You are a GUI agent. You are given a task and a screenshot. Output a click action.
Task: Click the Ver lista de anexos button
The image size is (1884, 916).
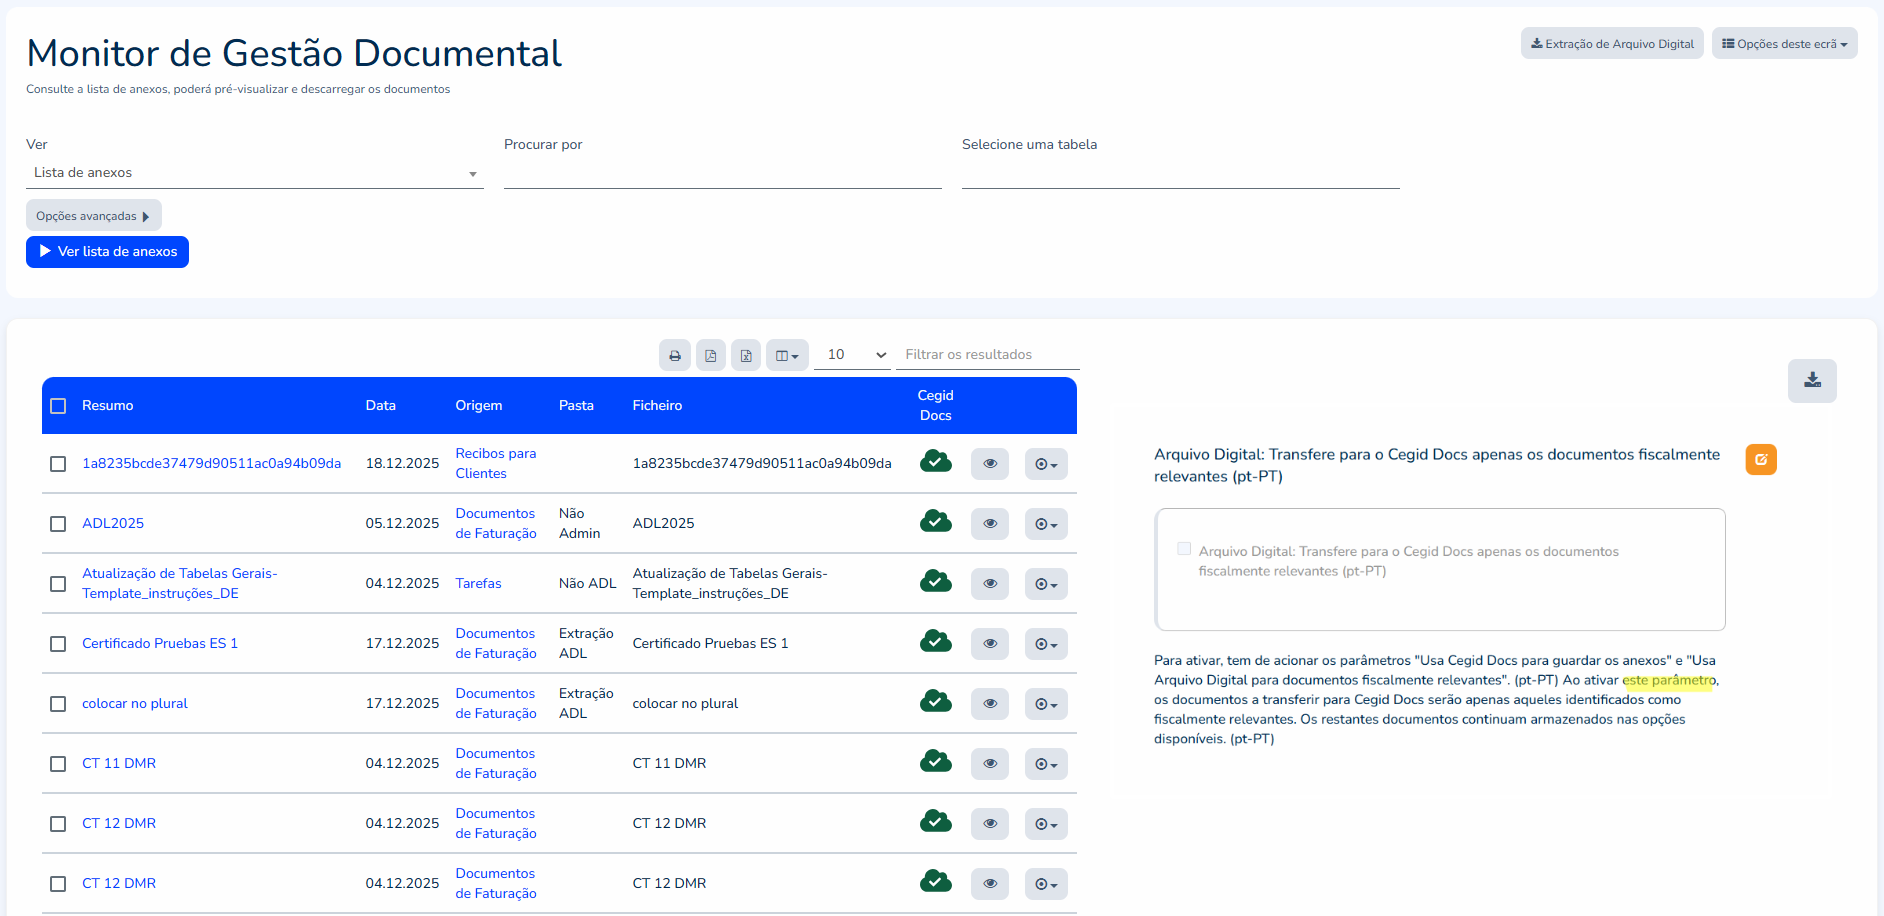coord(108,252)
